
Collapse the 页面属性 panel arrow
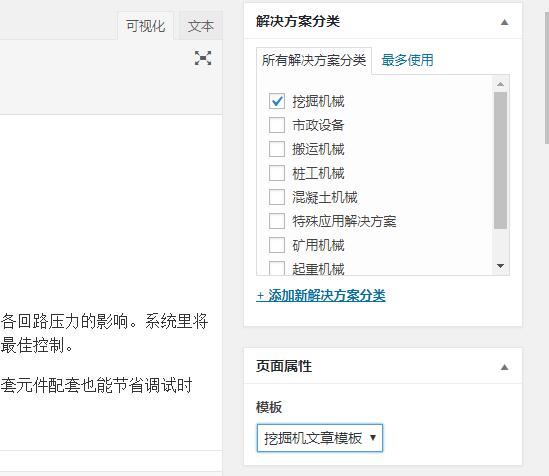[504, 367]
